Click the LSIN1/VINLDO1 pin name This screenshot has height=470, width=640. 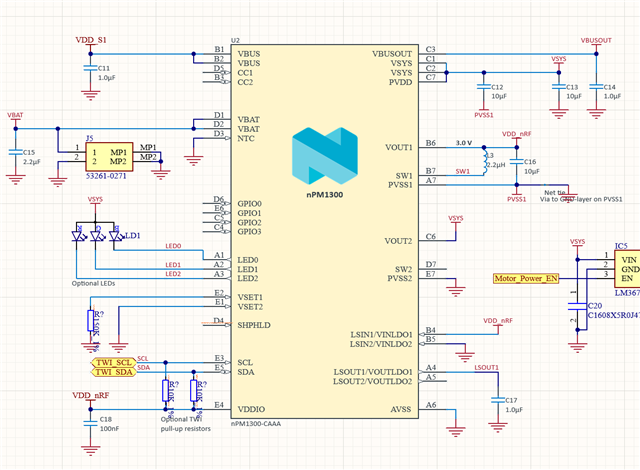(x=381, y=335)
